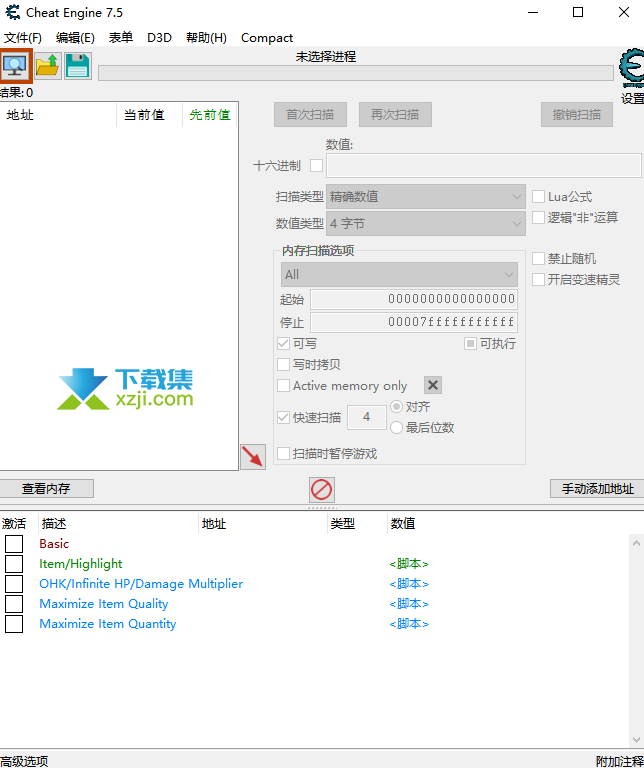
Task: Click the 首次扫描 first scan button
Action: (310, 115)
